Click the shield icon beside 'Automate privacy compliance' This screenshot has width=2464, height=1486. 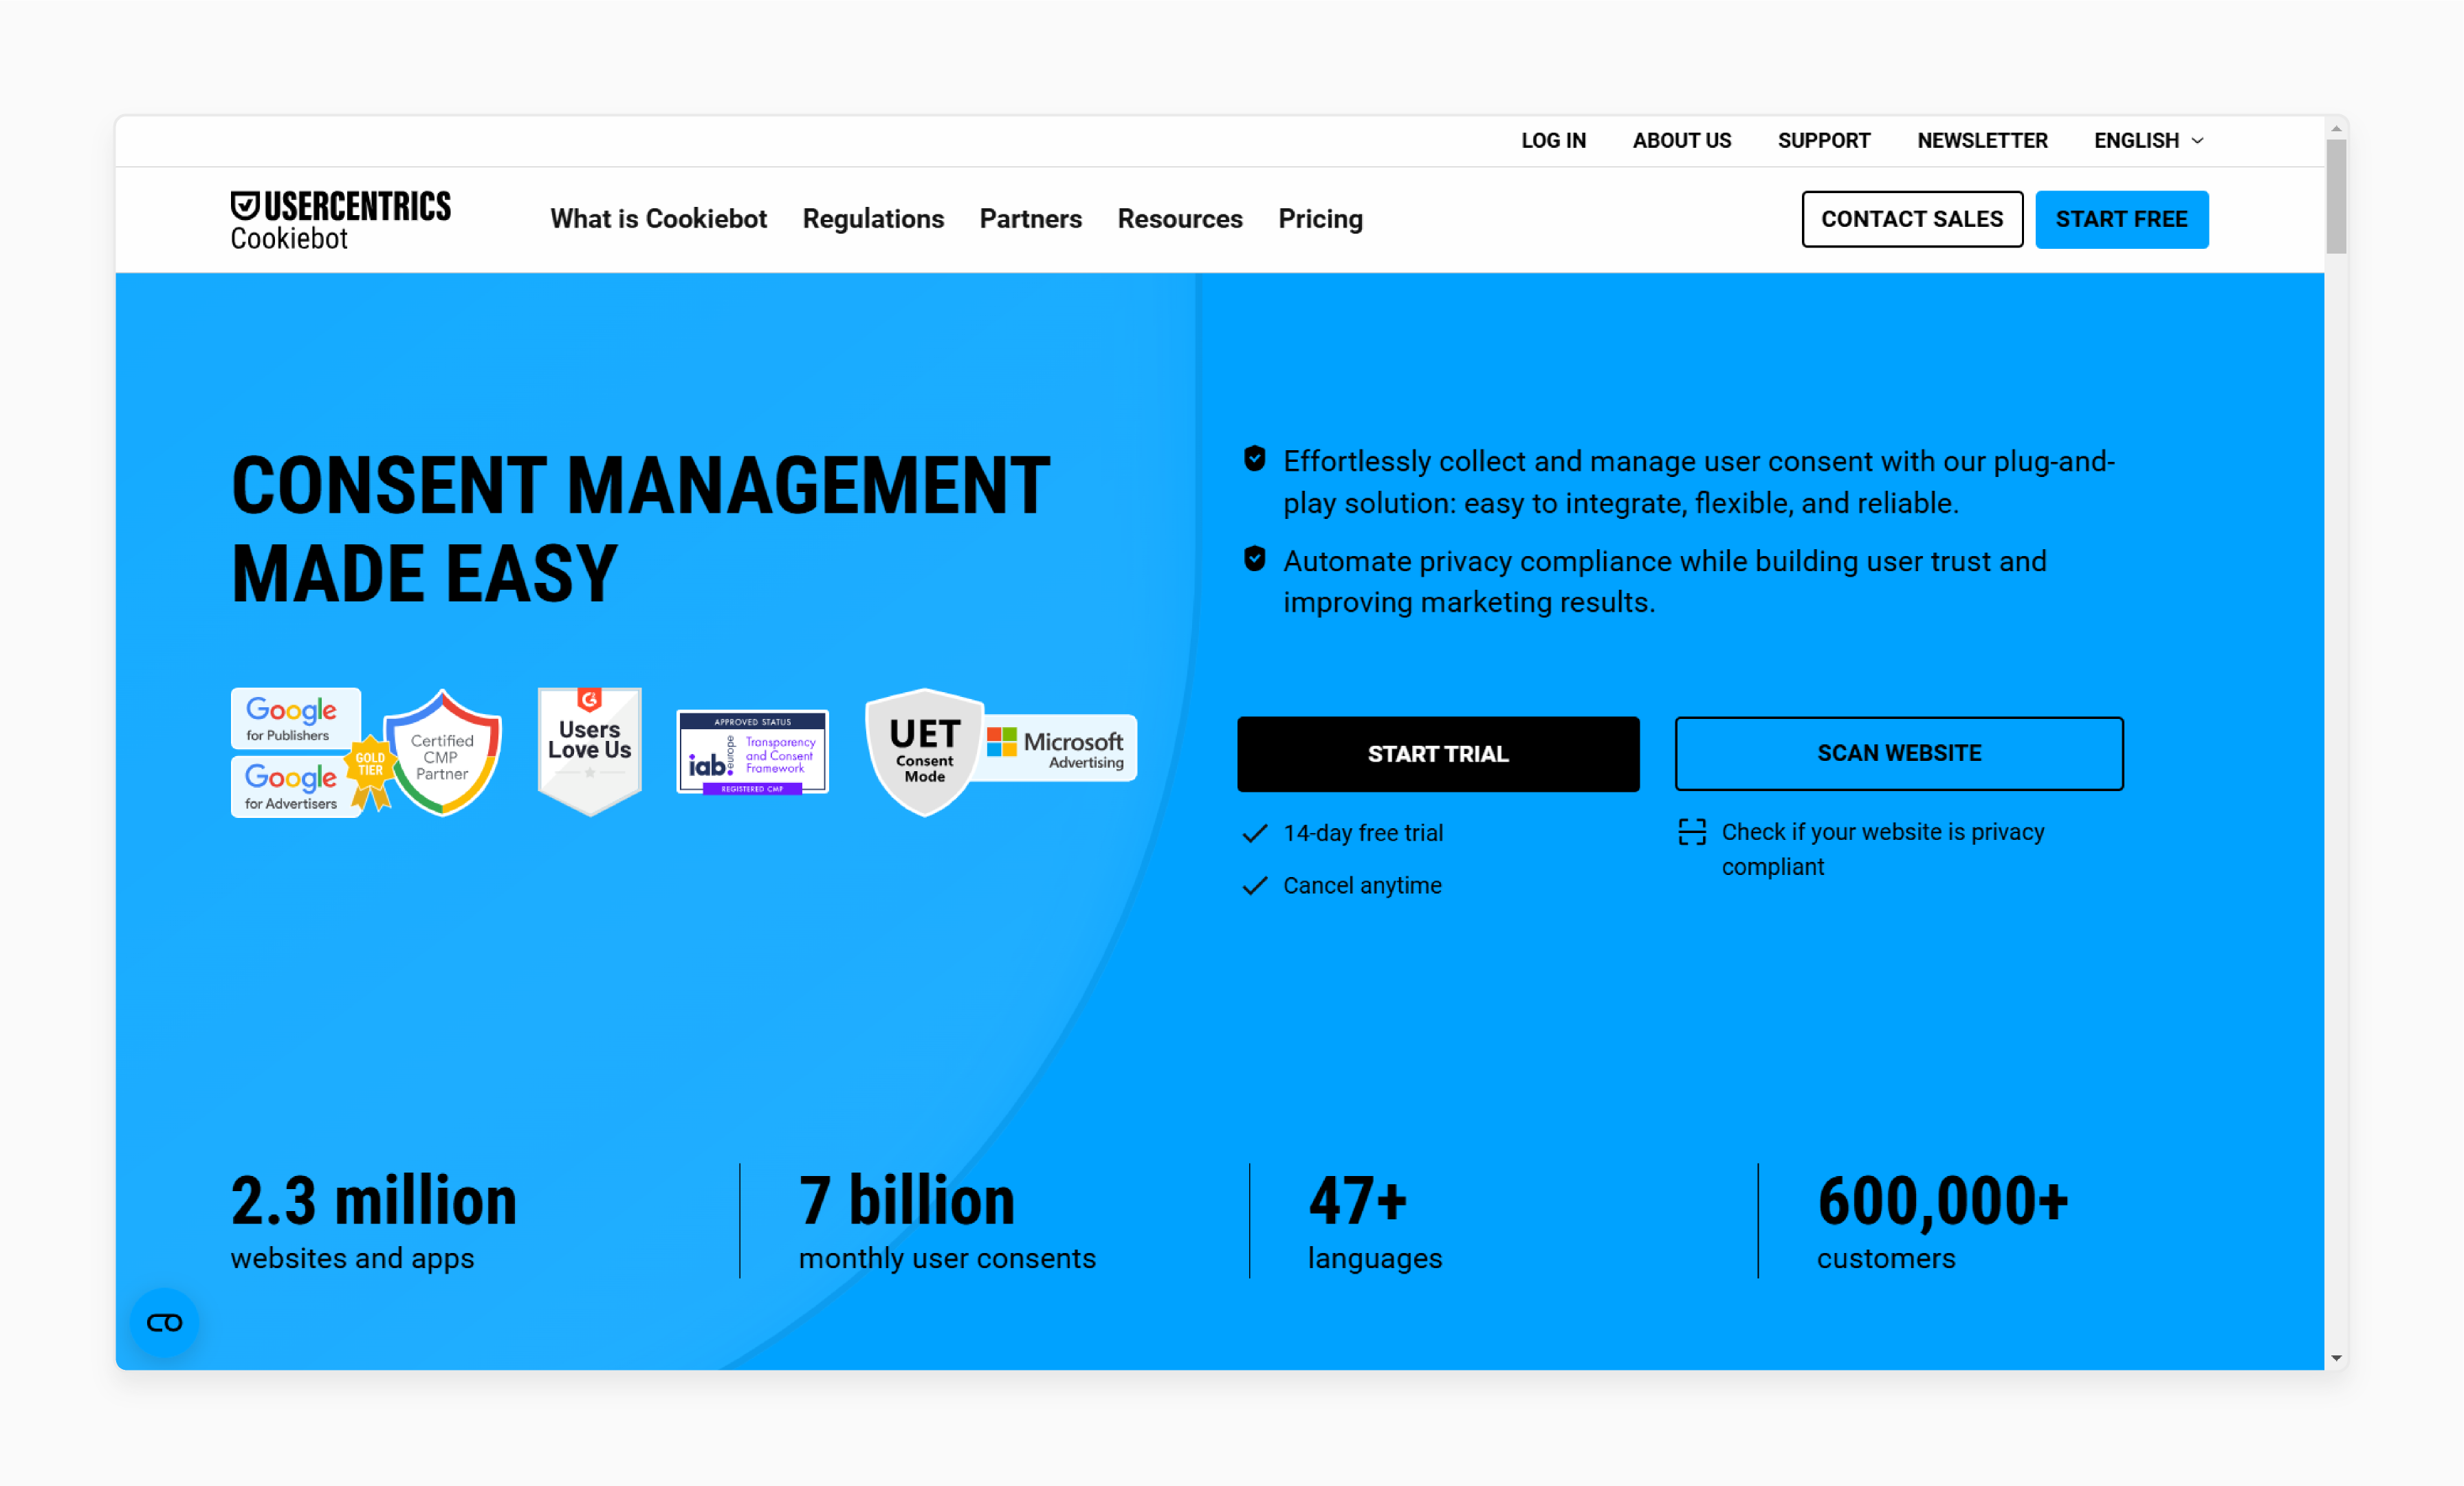click(x=1254, y=559)
